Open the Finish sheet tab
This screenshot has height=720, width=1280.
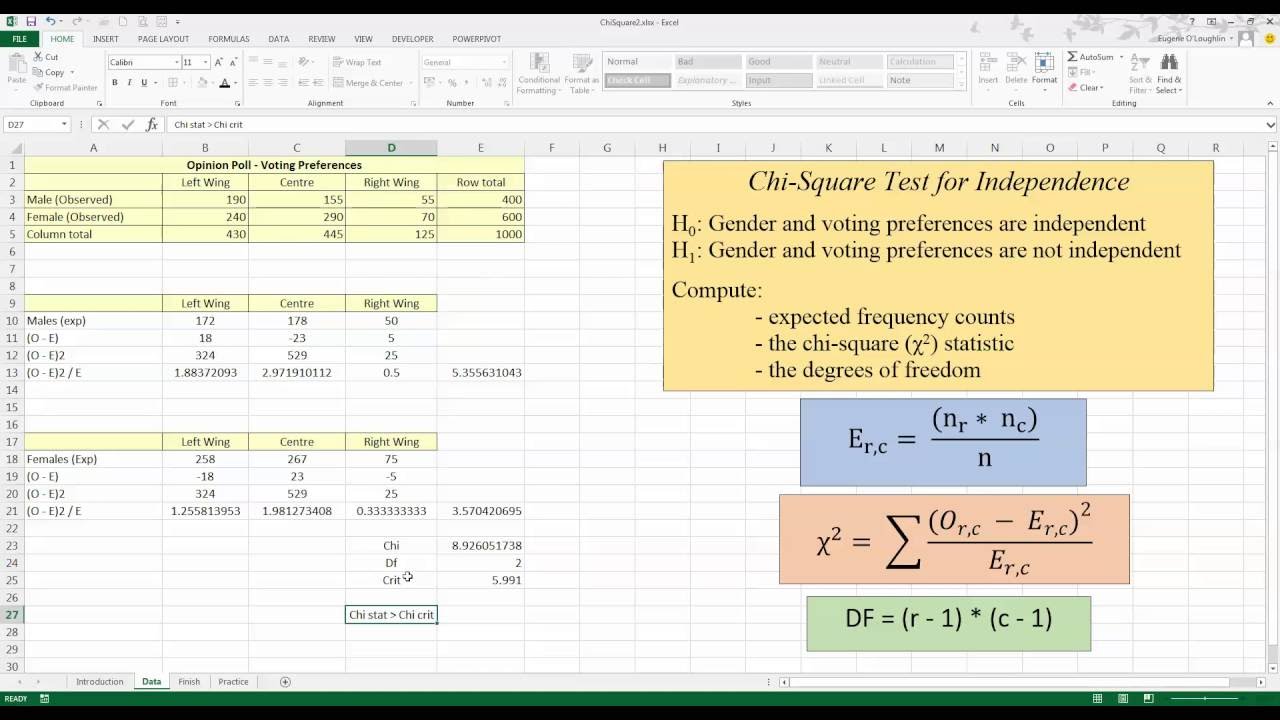189,682
